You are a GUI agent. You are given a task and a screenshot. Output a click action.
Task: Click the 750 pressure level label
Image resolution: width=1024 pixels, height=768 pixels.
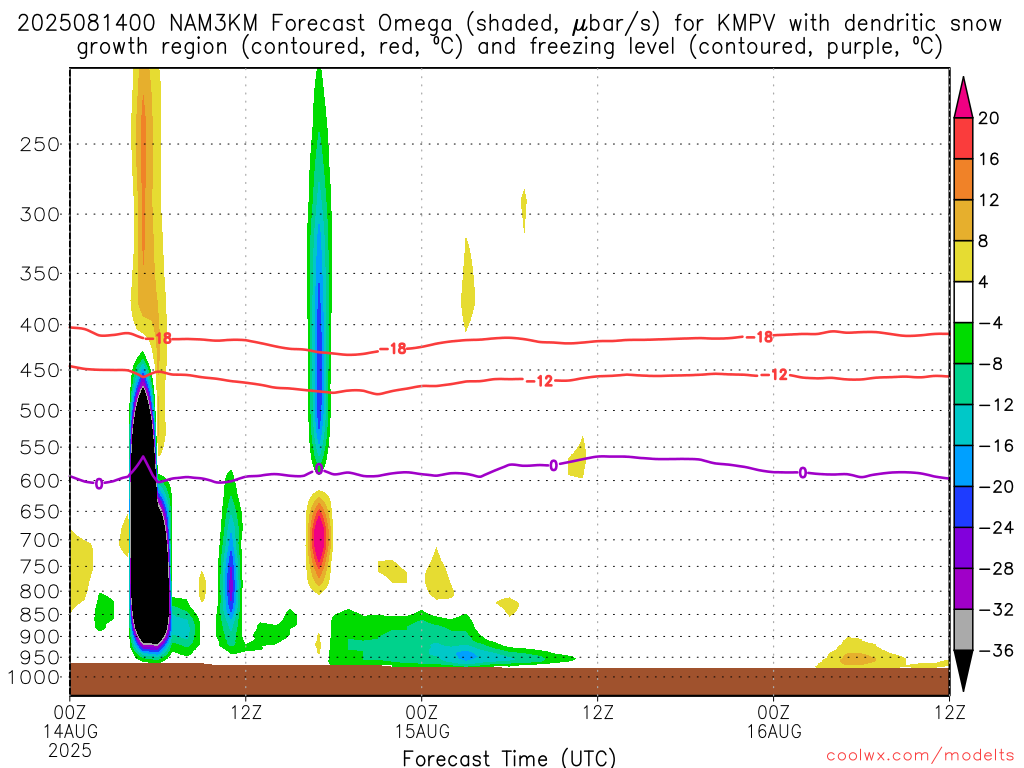click(40, 567)
